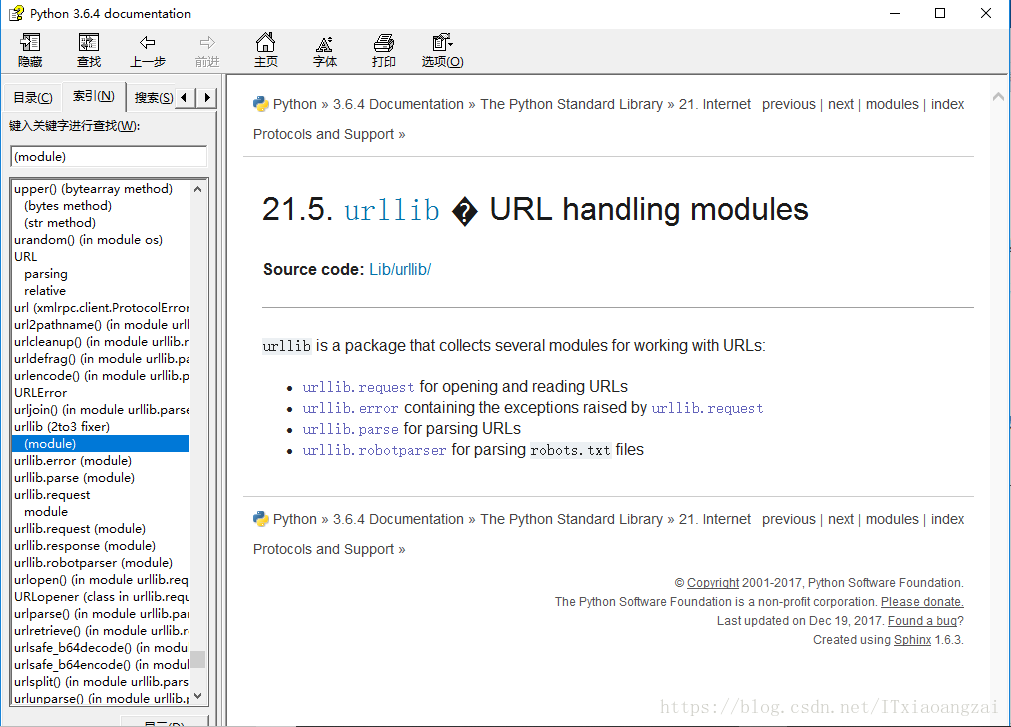Image resolution: width=1011 pixels, height=727 pixels.
Task: Open the 选项 (Options) toolbar icon
Action: [x=442, y=50]
